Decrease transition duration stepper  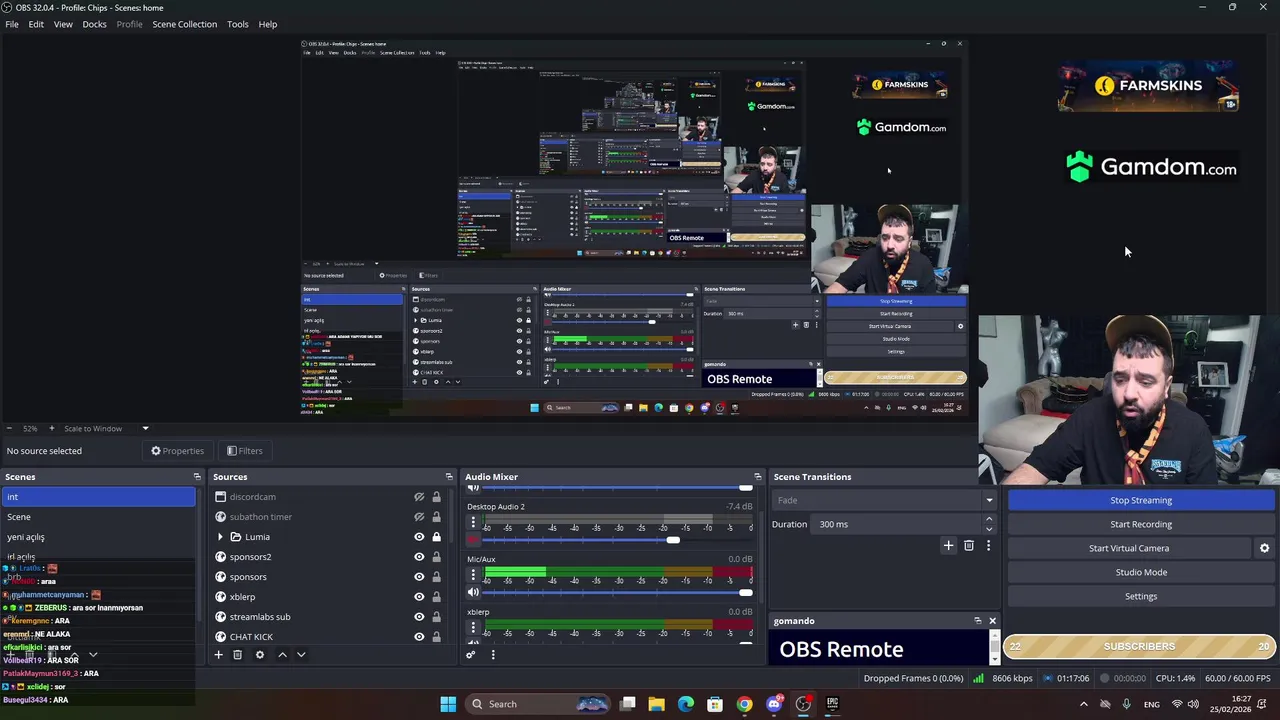(x=989, y=529)
